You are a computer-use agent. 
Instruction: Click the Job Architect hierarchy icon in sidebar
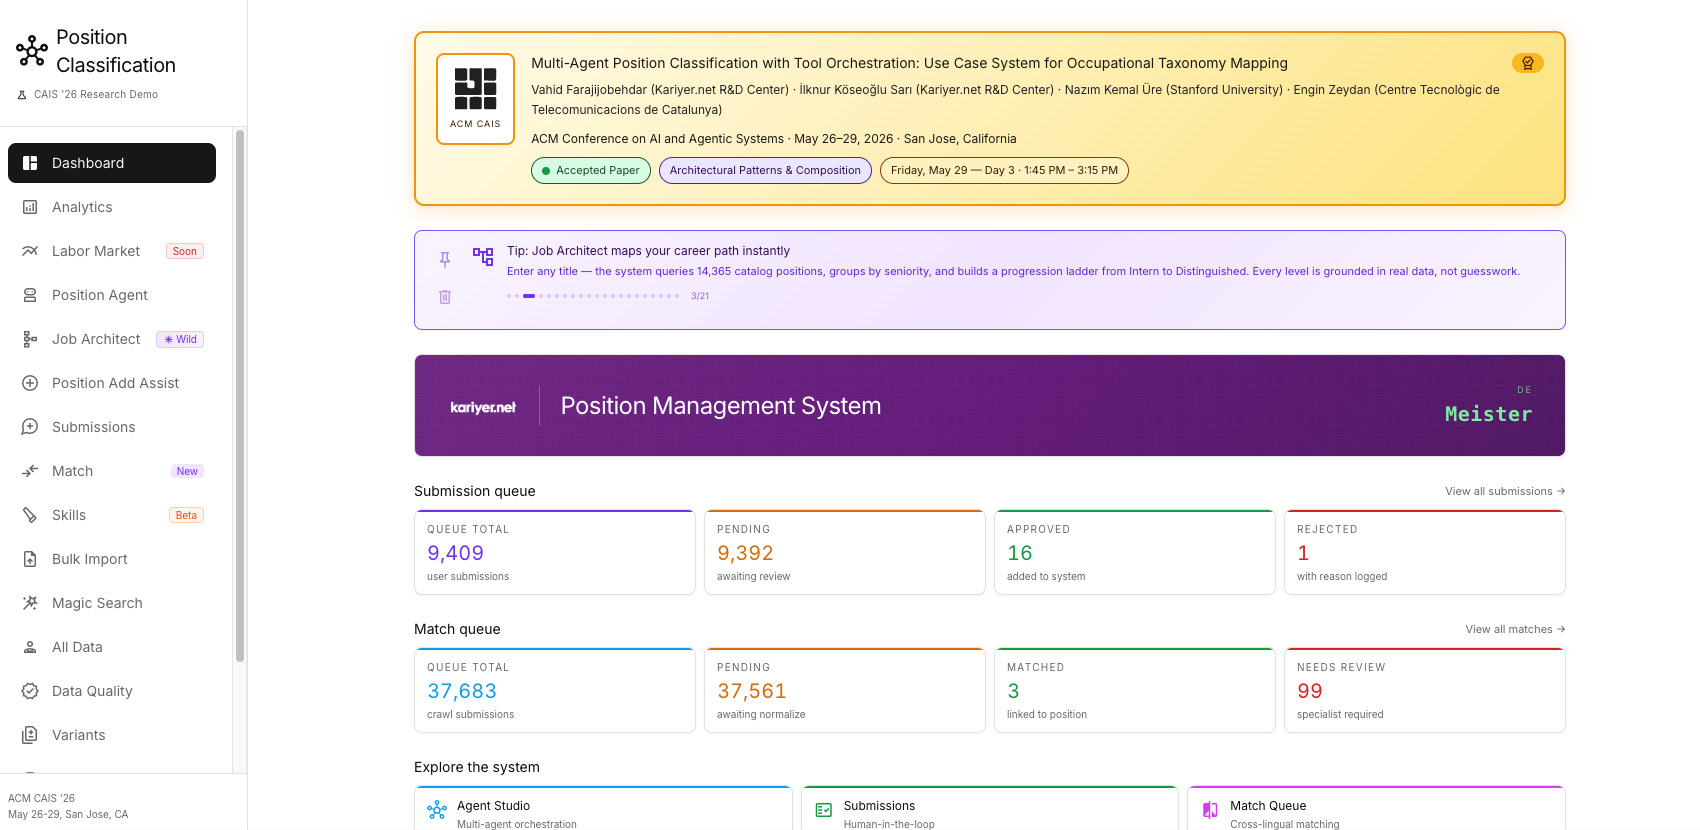30,339
